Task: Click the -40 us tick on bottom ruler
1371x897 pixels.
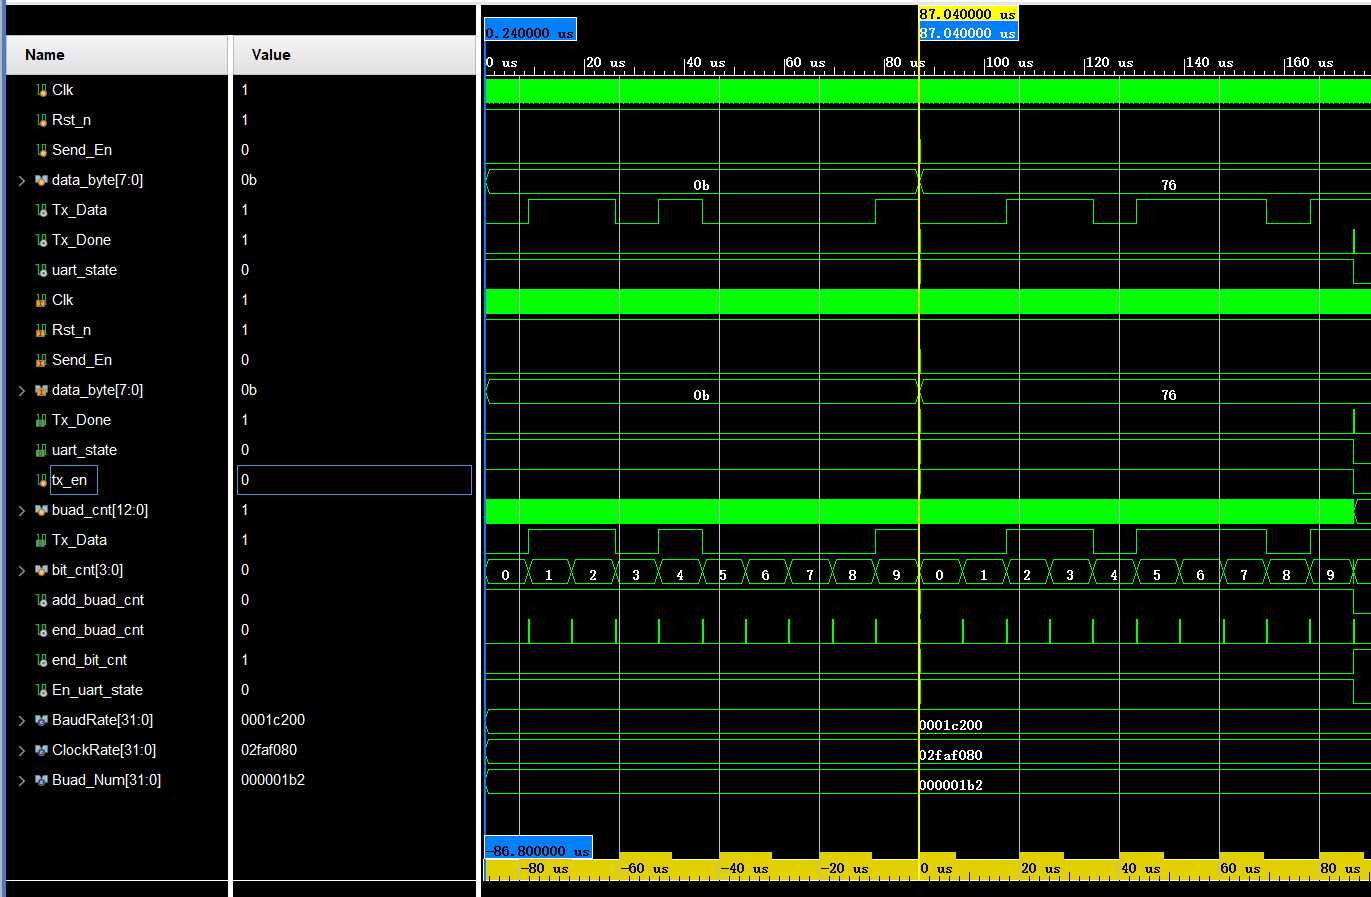Action: (x=745, y=868)
